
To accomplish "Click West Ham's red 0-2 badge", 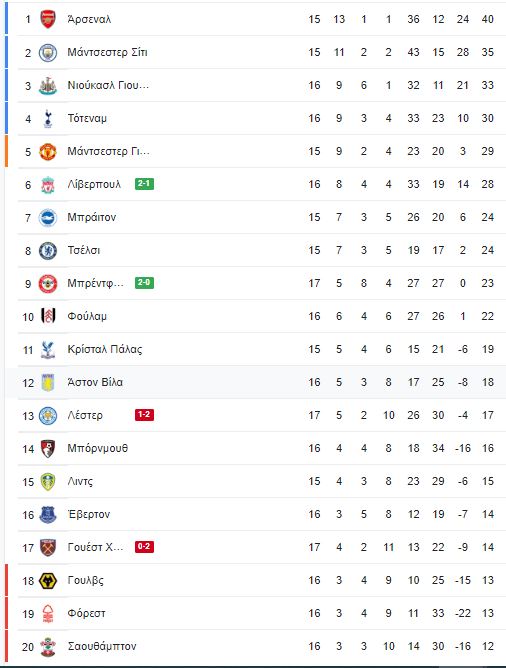I will (x=144, y=547).
